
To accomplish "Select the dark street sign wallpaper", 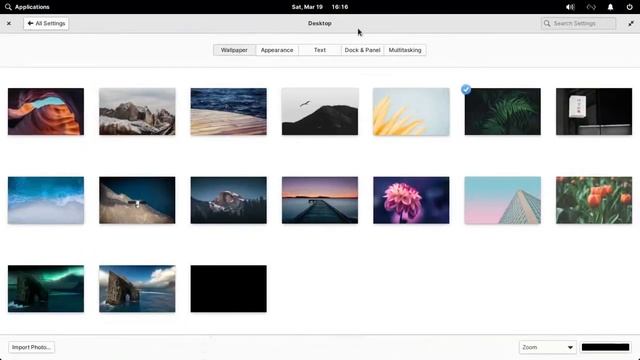I will (594, 111).
